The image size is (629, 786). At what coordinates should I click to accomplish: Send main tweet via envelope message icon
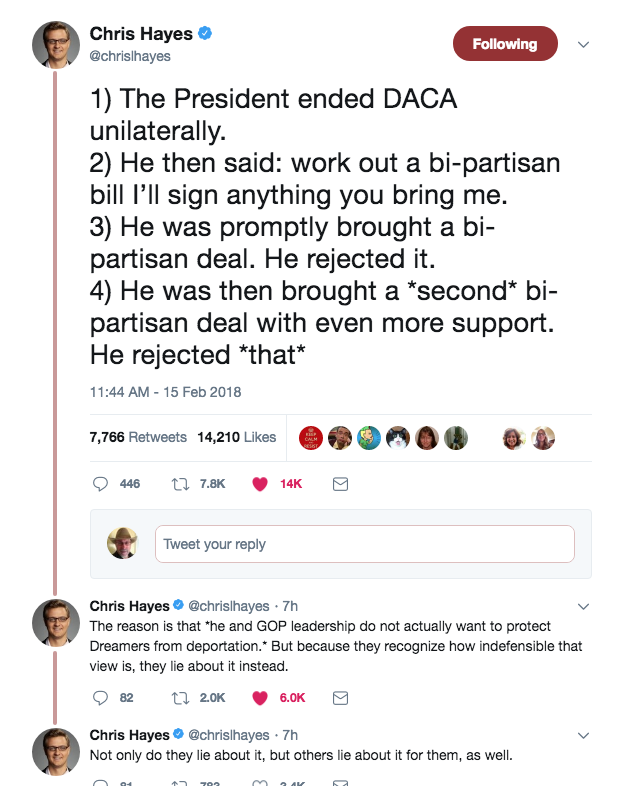coord(339,484)
